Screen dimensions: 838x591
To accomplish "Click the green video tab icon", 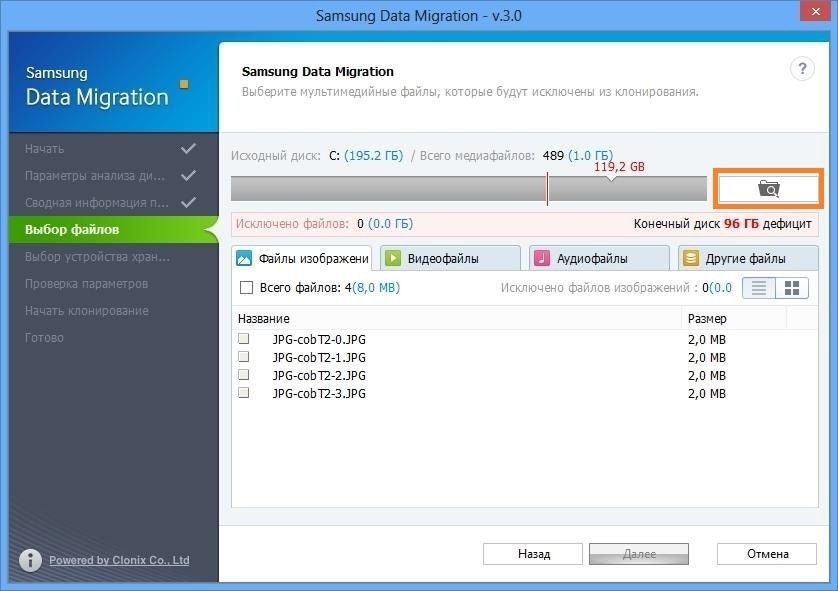I will [x=393, y=259].
